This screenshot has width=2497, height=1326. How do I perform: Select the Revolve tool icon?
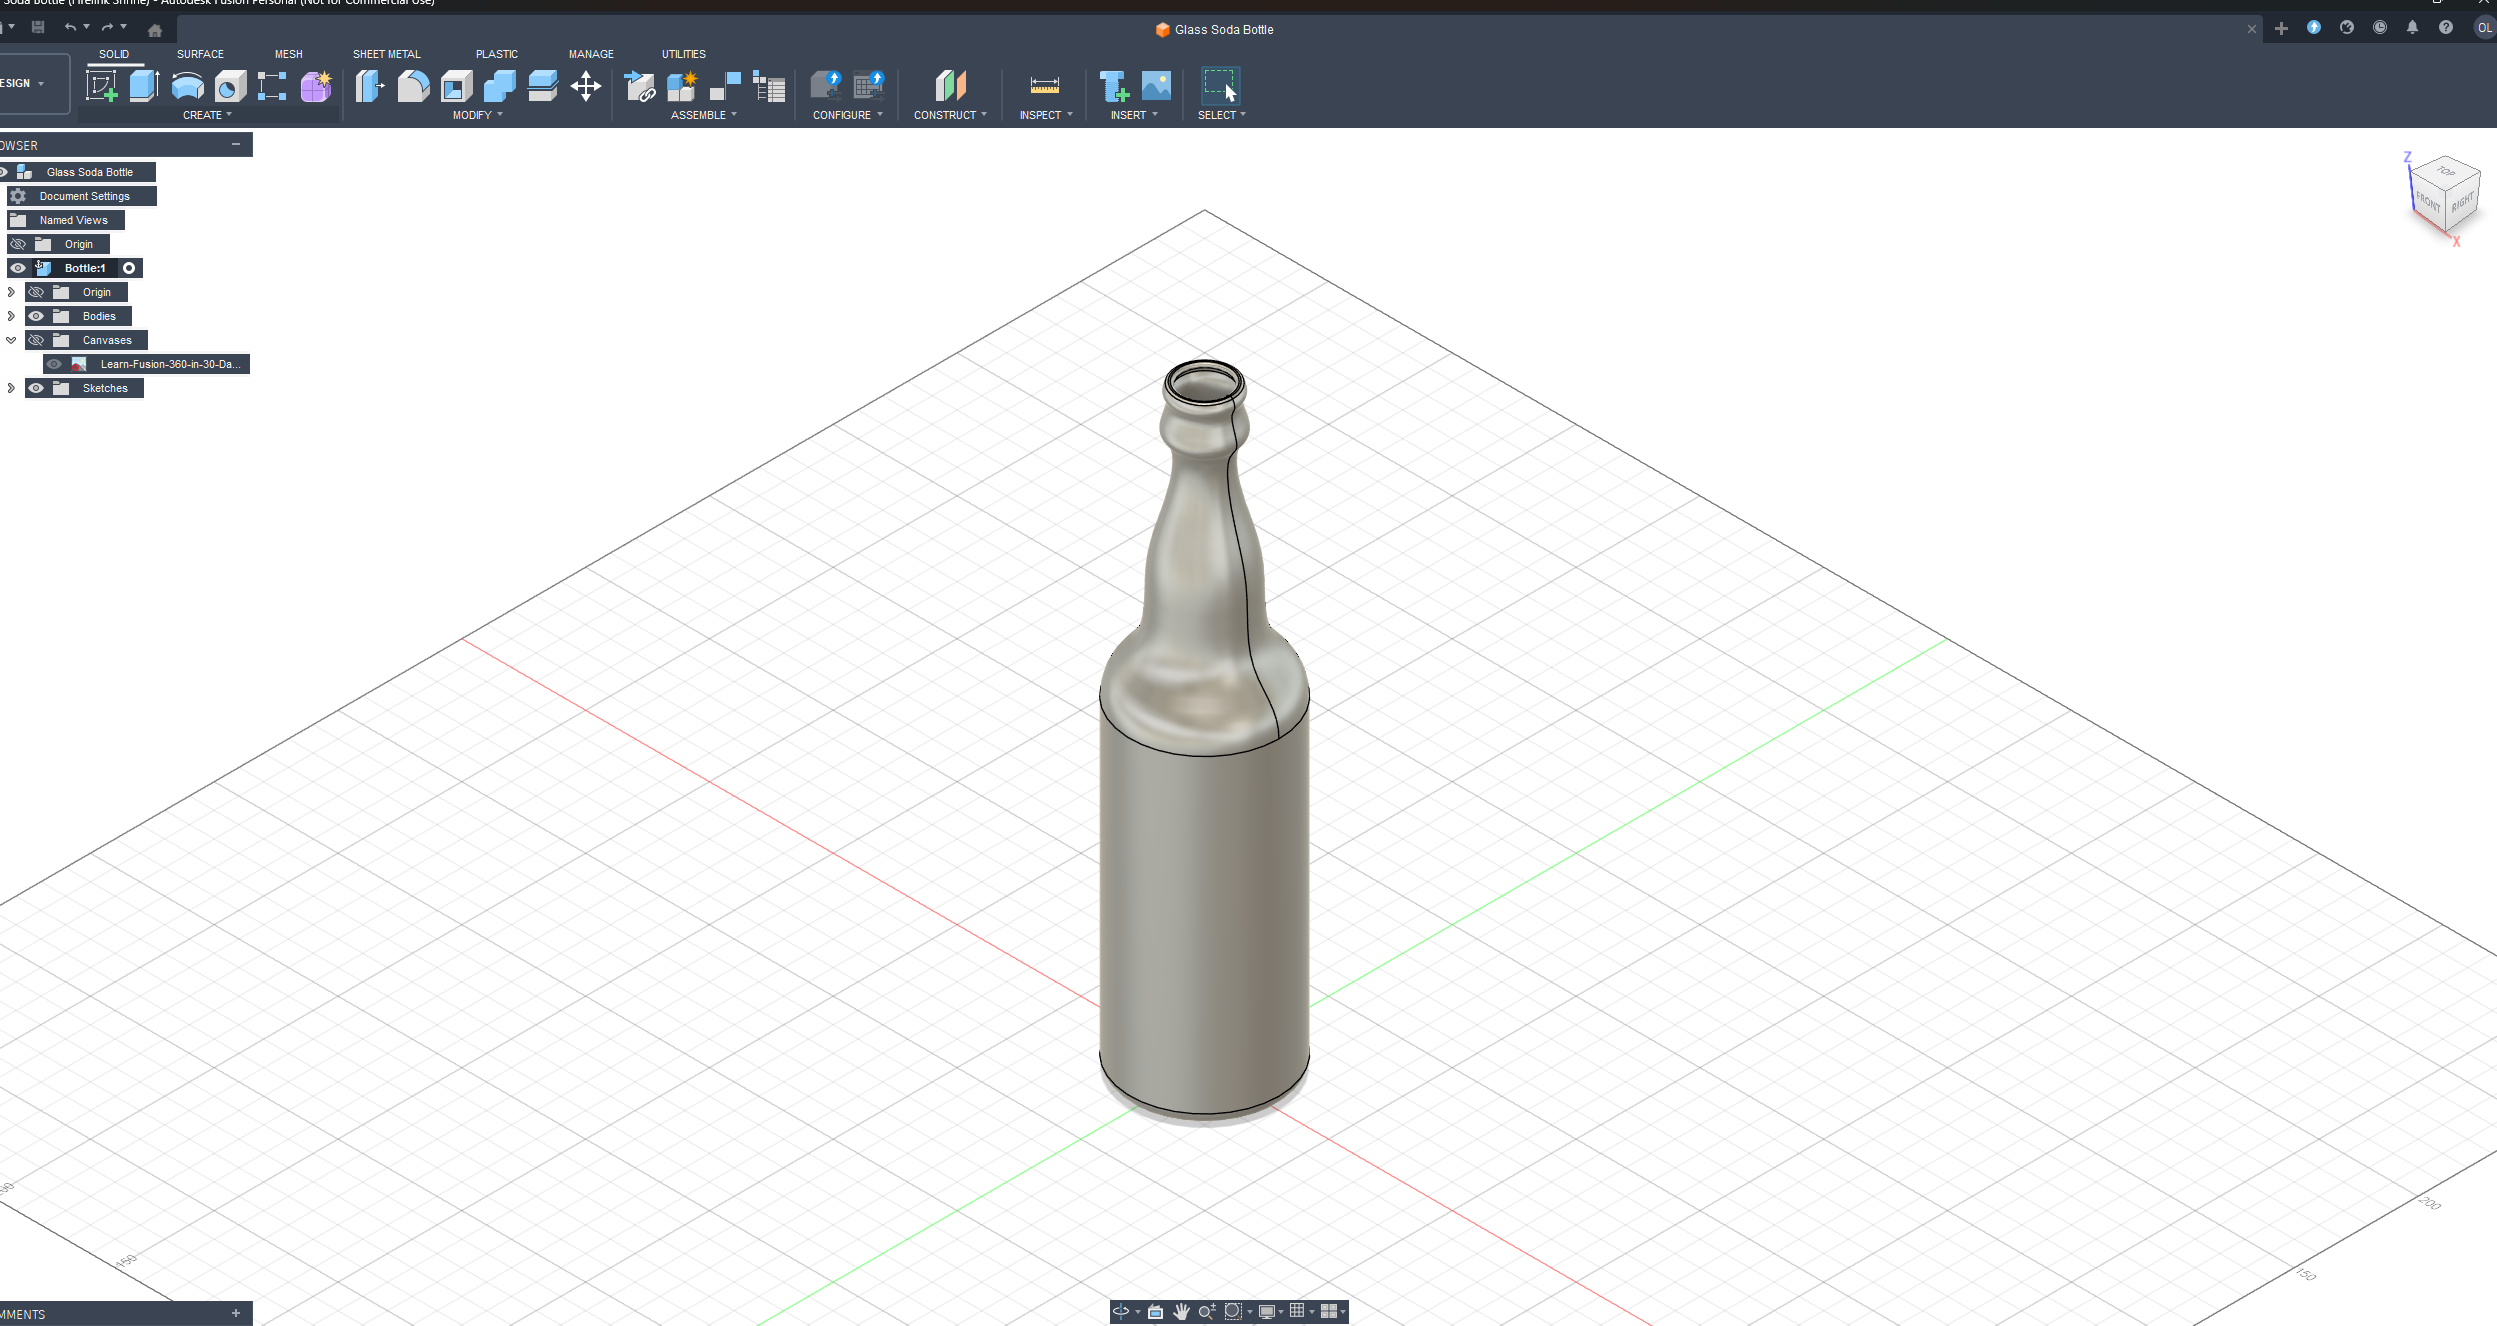click(187, 86)
